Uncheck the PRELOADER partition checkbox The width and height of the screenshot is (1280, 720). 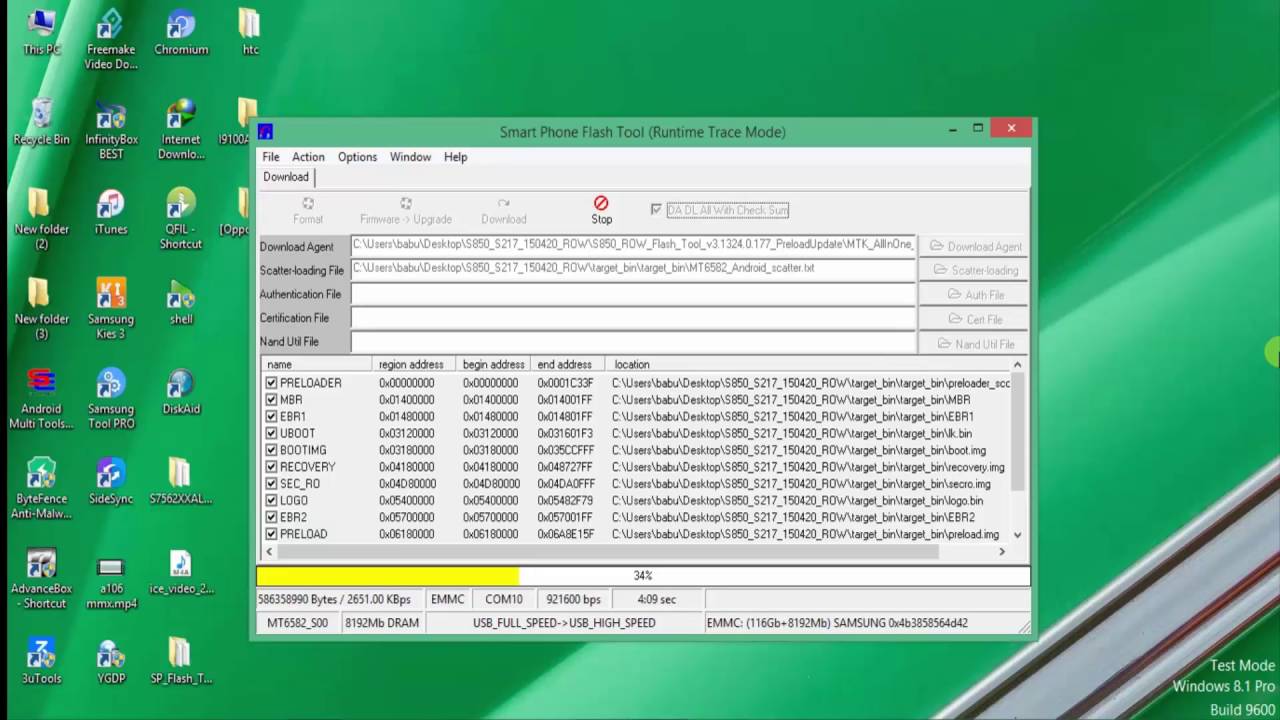point(271,383)
